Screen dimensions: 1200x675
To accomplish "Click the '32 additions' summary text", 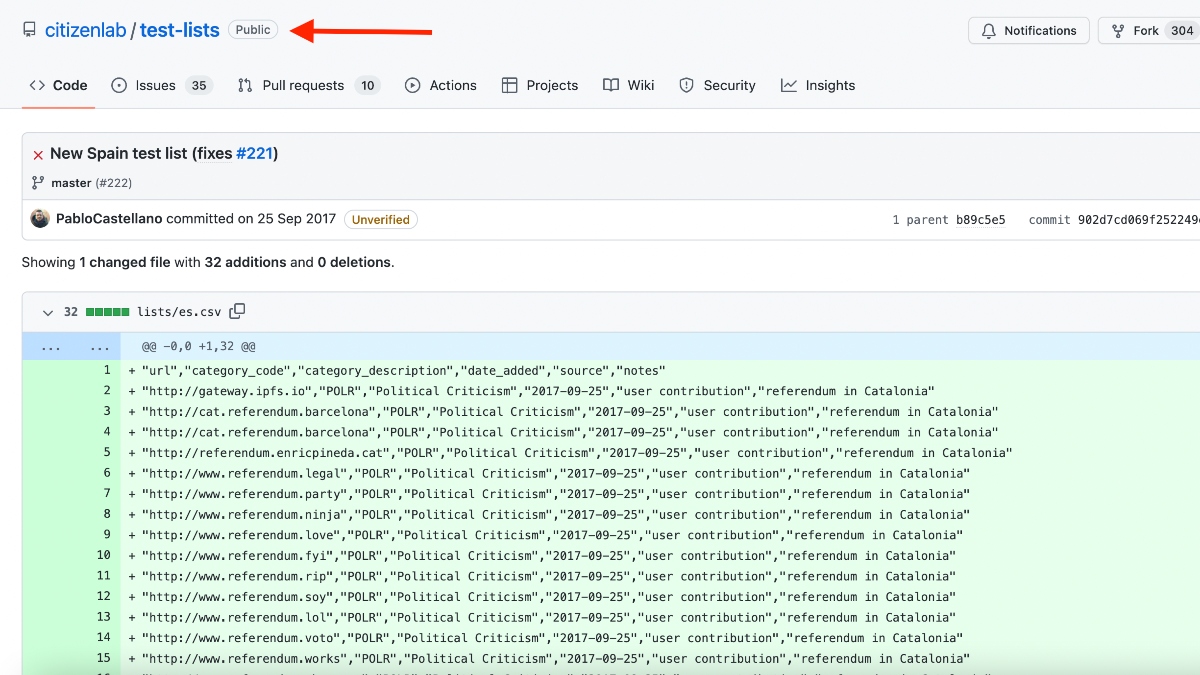I will click(x=245, y=262).
